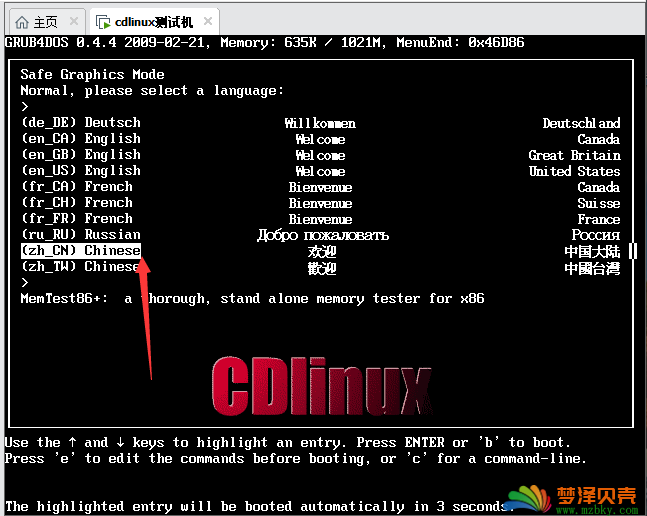Close the 主页 tab
The image size is (647, 516).
74,21
